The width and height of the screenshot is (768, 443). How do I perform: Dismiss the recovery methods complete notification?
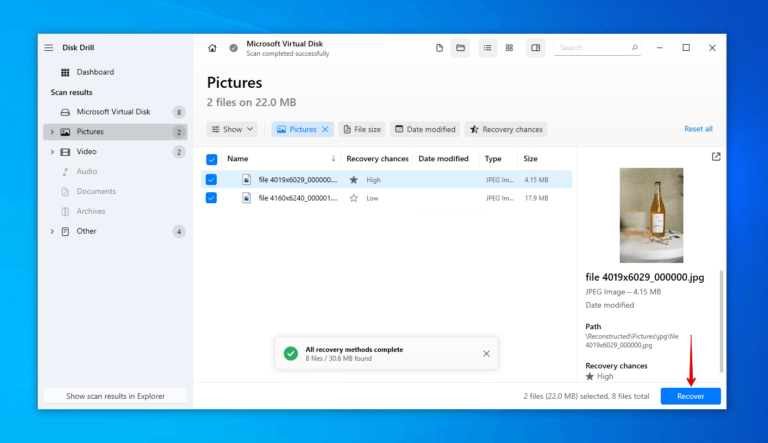click(486, 353)
